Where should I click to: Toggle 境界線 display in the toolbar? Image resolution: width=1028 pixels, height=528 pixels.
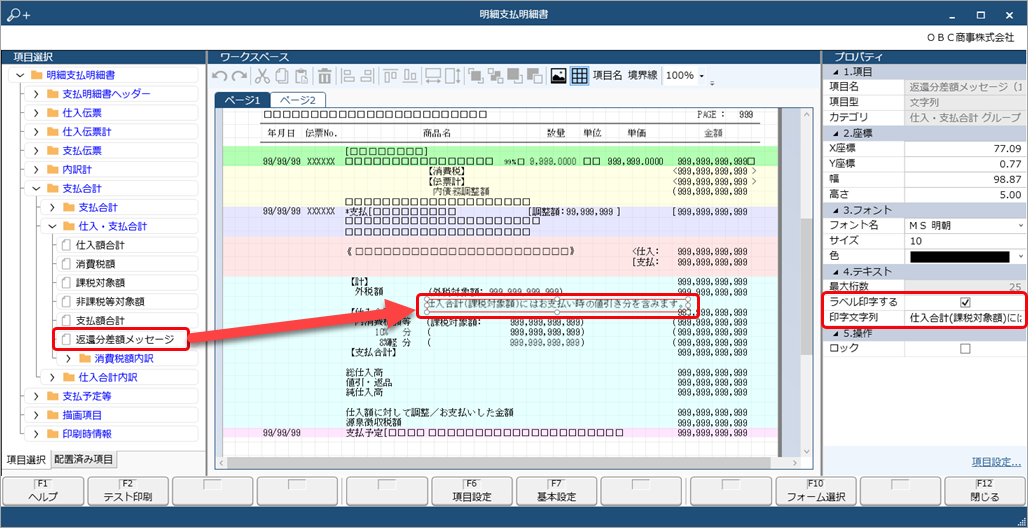pos(642,76)
